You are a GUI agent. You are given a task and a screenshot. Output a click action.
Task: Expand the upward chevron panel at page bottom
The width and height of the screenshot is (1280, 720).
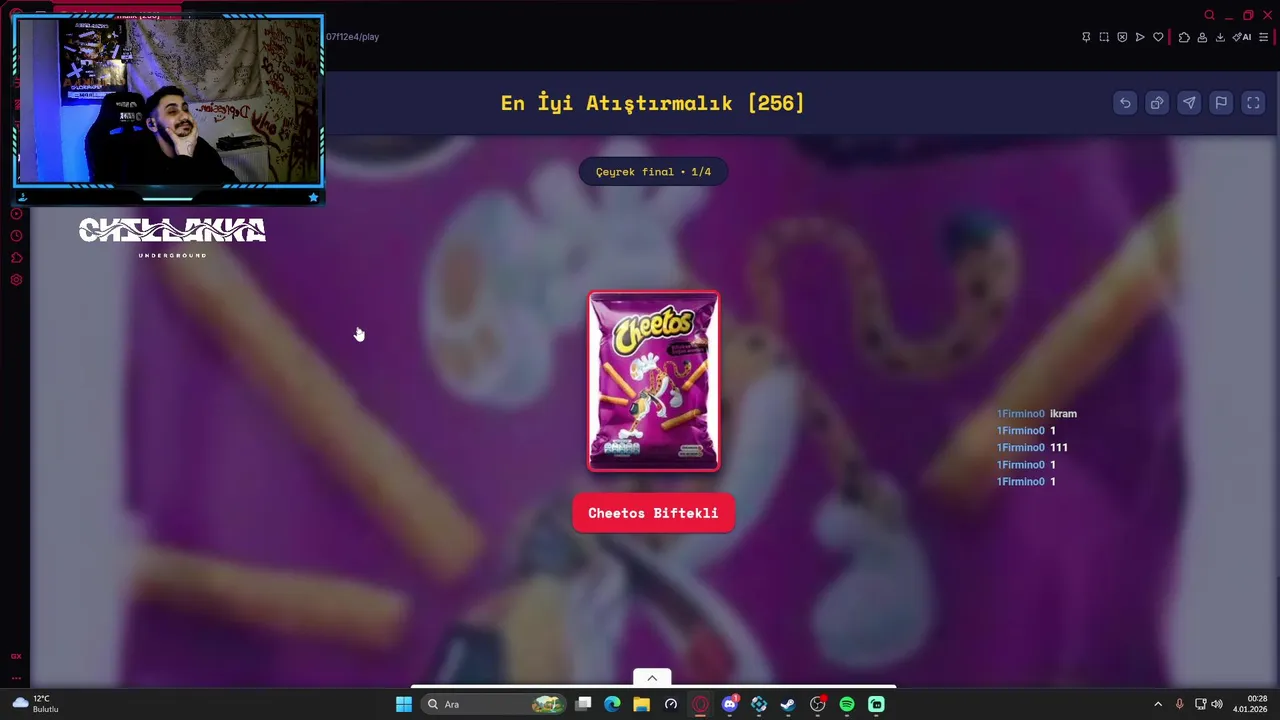click(x=652, y=678)
